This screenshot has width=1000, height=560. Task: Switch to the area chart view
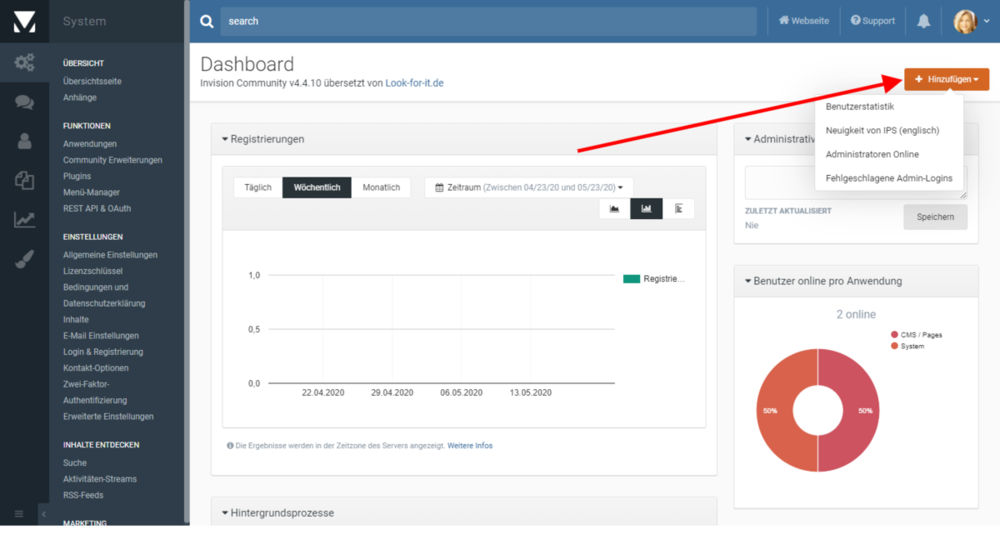coord(614,209)
